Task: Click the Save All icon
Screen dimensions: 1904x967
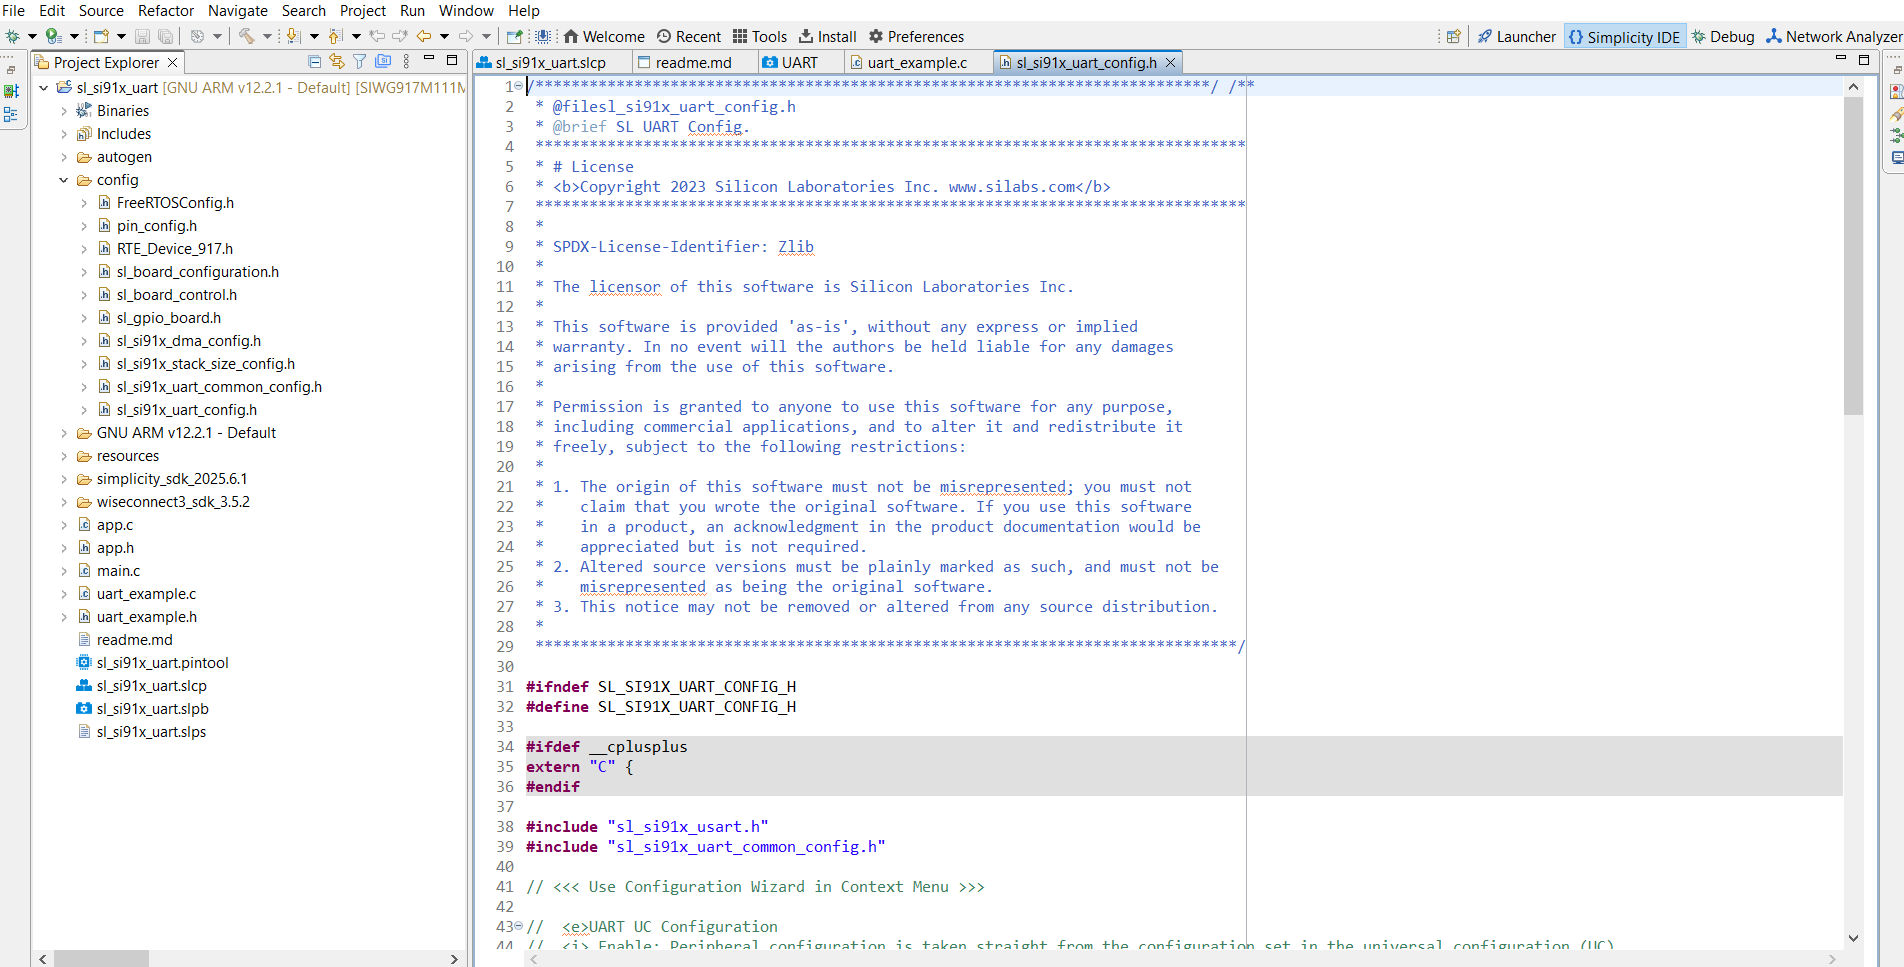Action: coord(165,36)
